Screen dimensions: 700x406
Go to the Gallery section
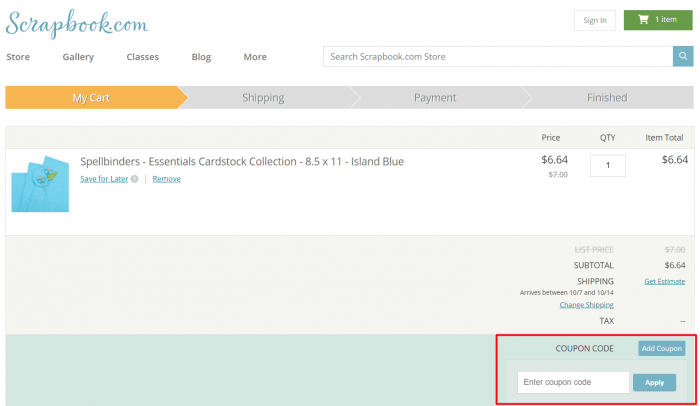pyautogui.click(x=78, y=57)
